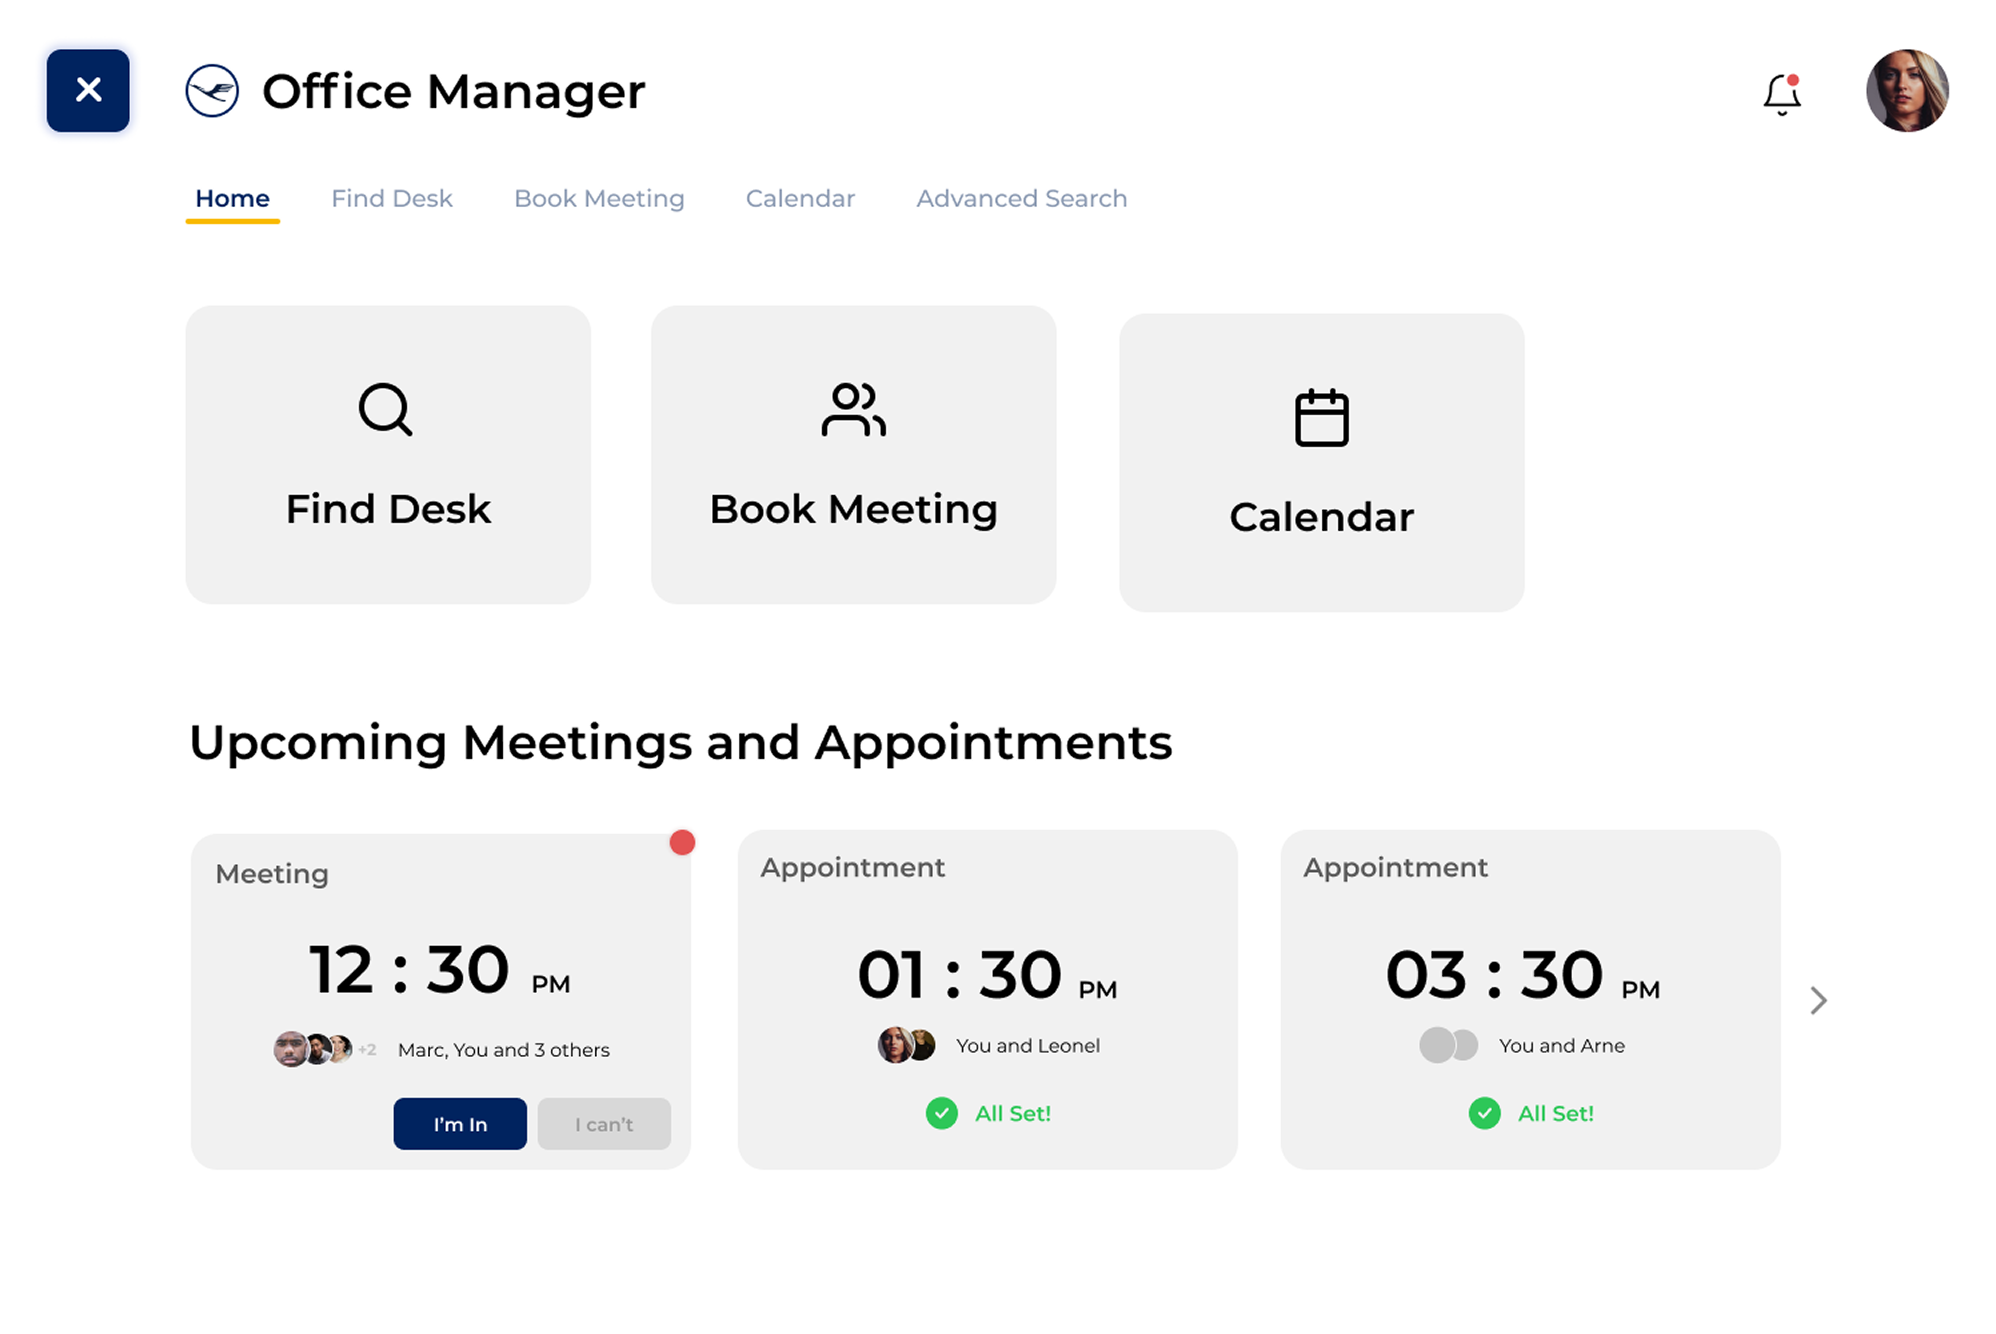Click the Lufthansa crane logo icon

[x=212, y=91]
